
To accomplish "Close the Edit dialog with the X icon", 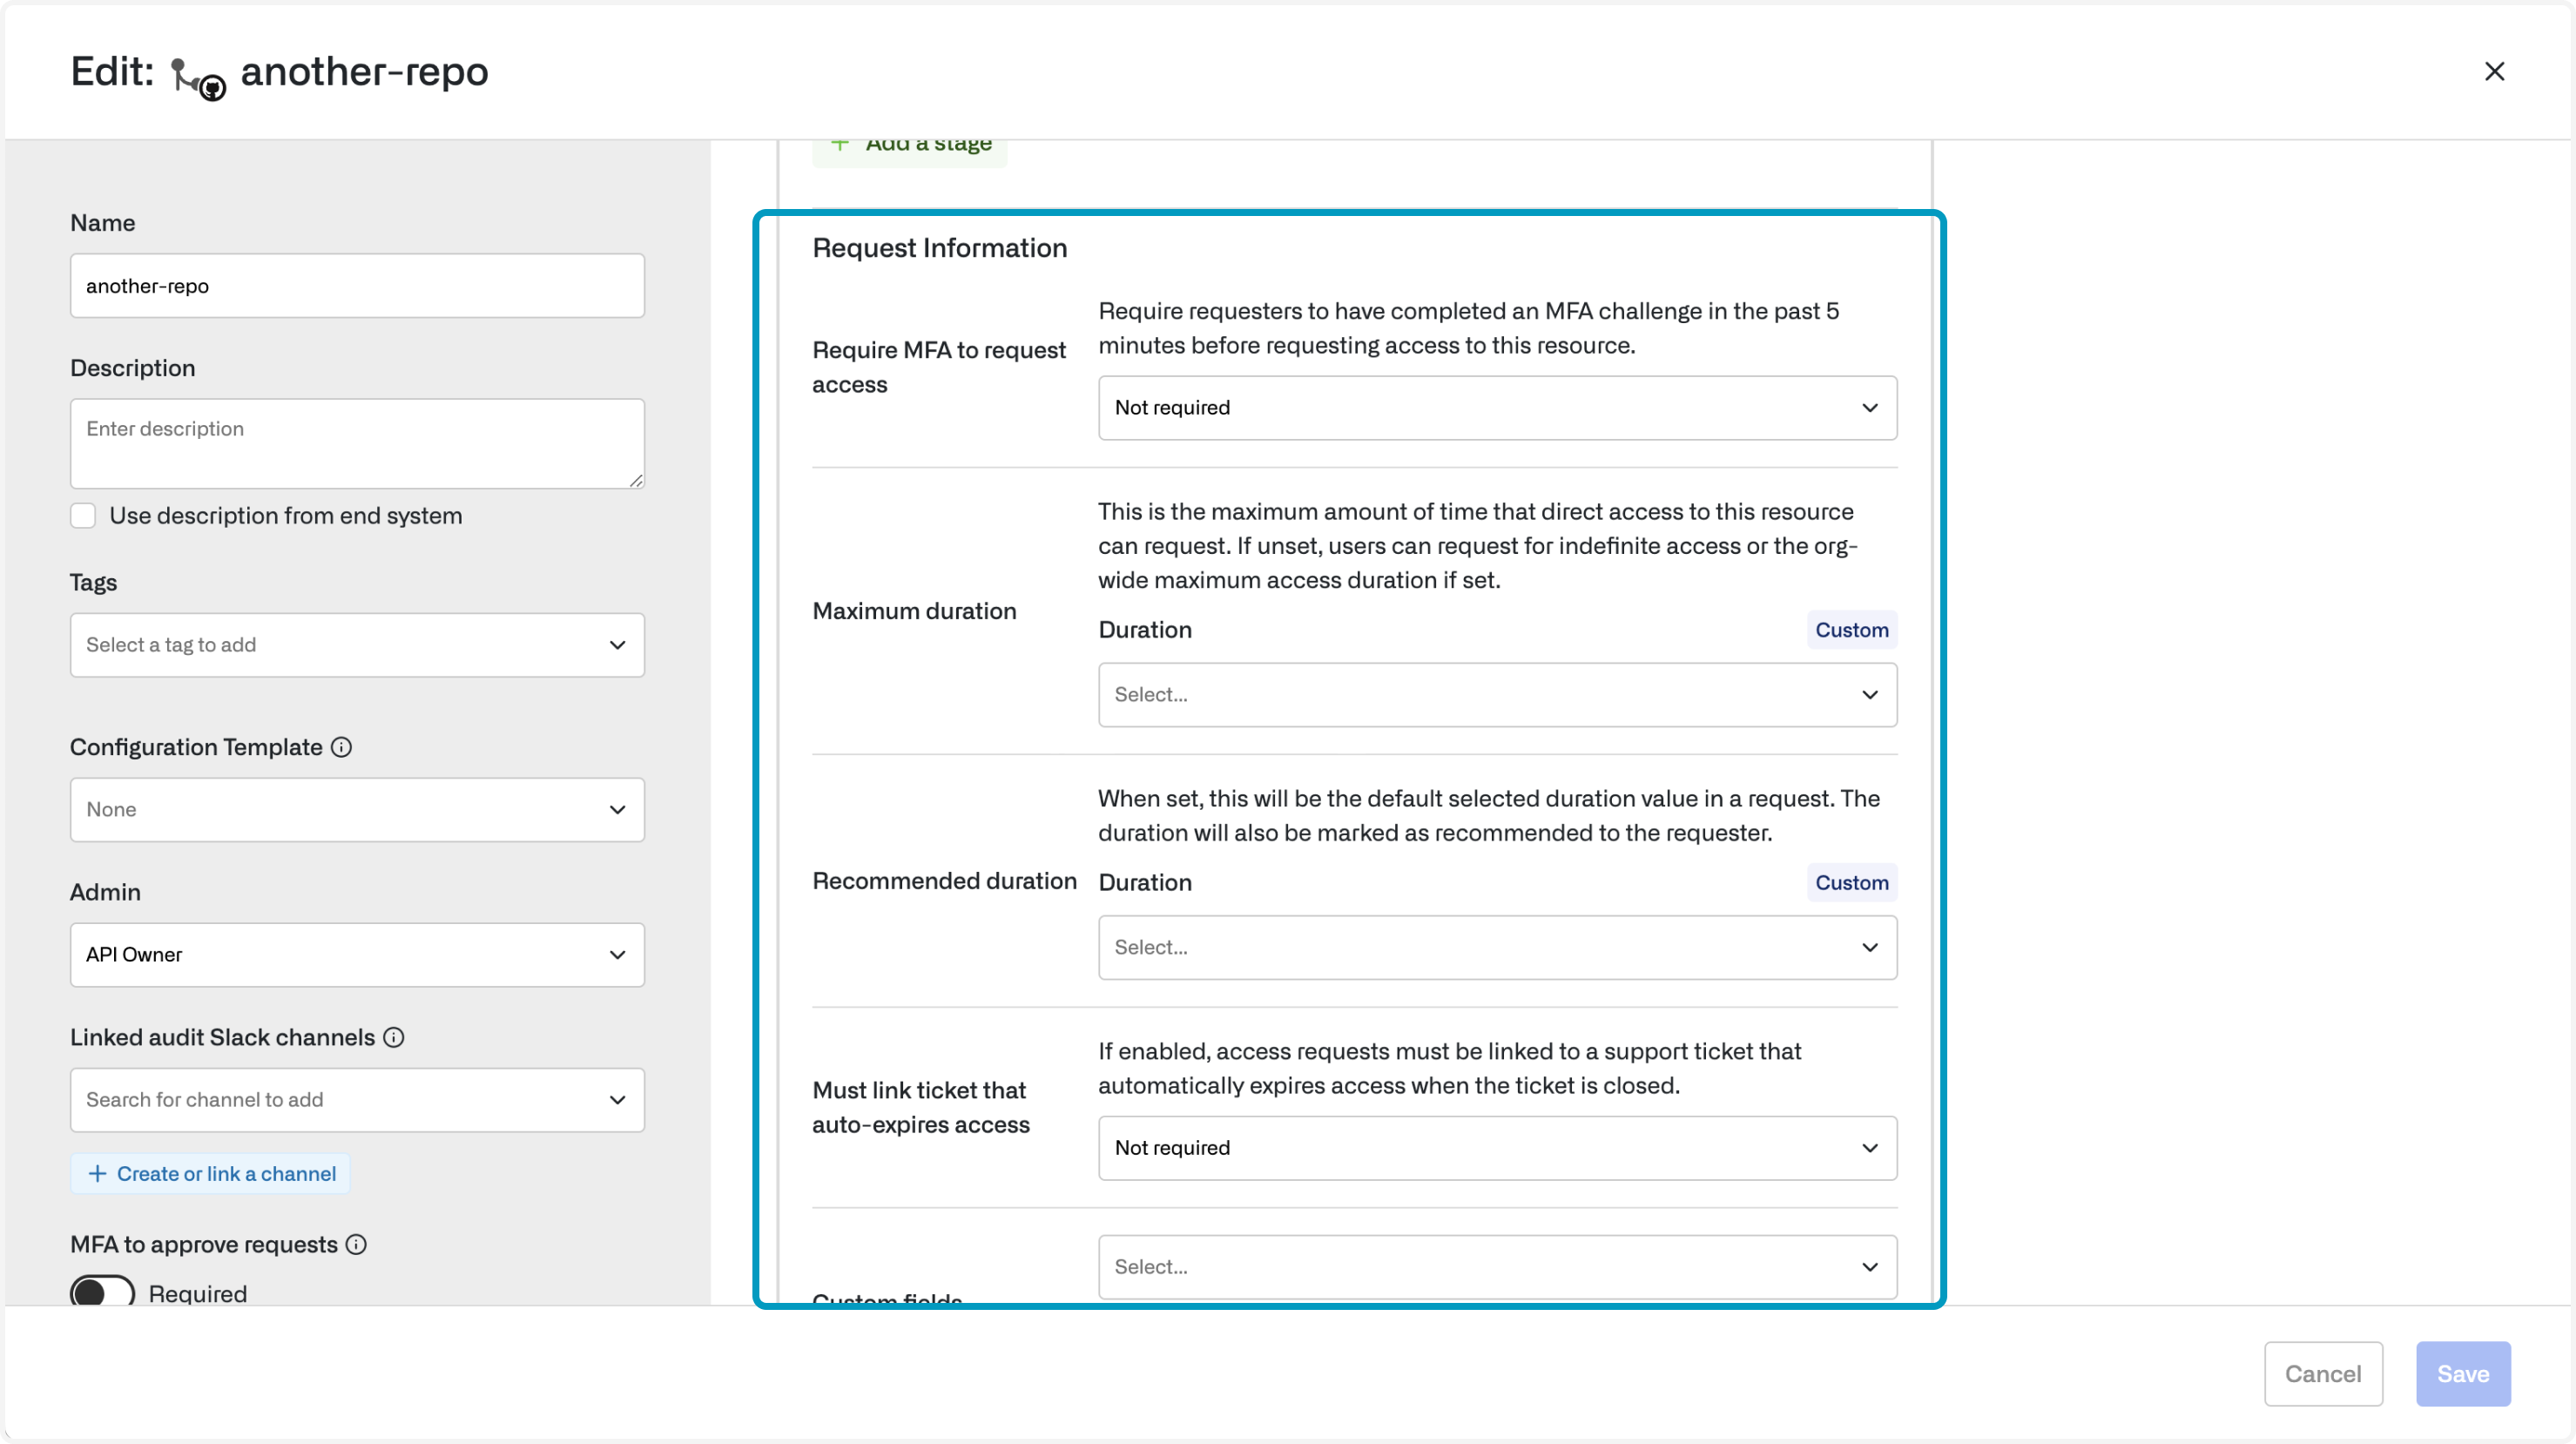I will [x=2494, y=71].
